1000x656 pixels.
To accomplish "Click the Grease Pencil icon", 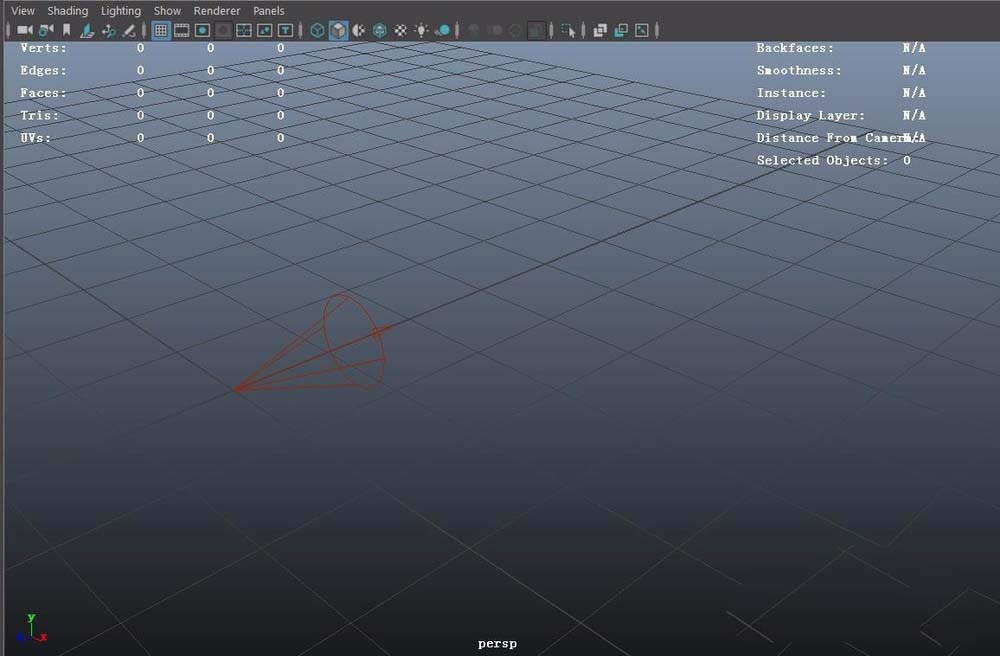I will (x=128, y=30).
